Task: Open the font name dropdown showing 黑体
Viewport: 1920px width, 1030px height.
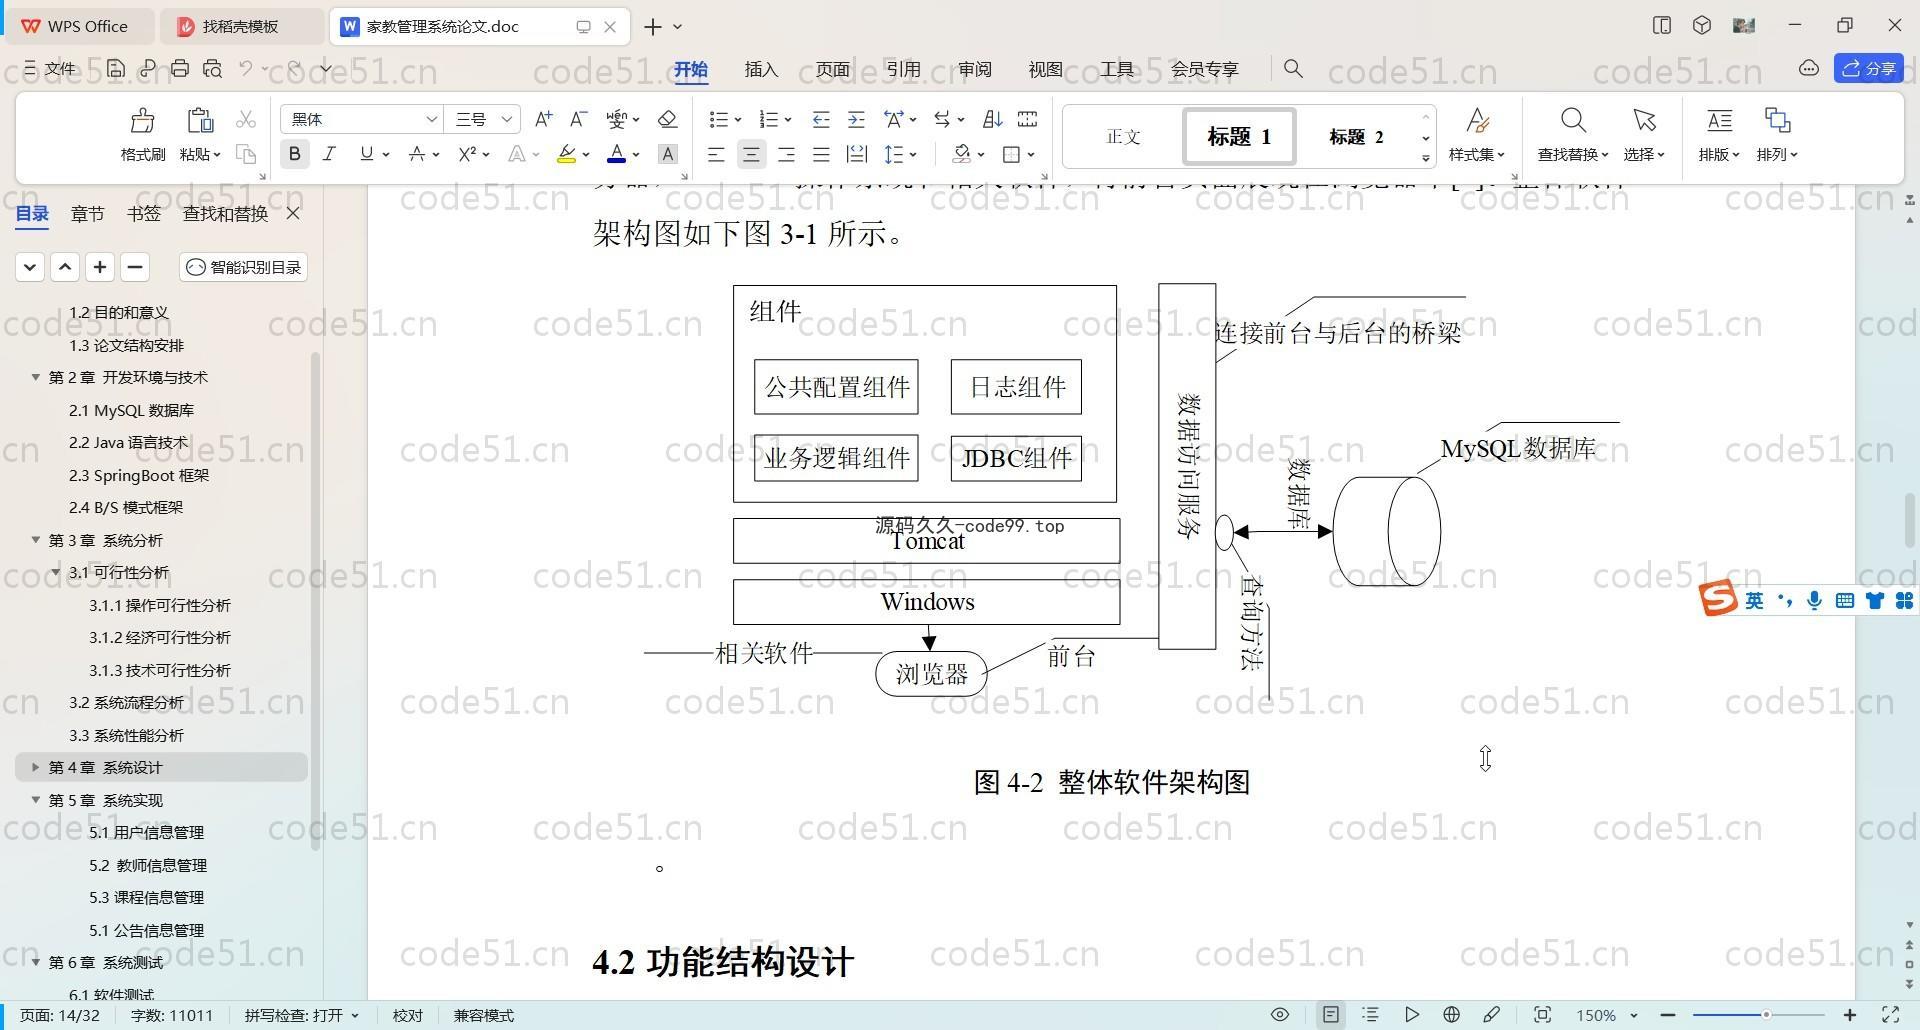Action: pos(431,119)
